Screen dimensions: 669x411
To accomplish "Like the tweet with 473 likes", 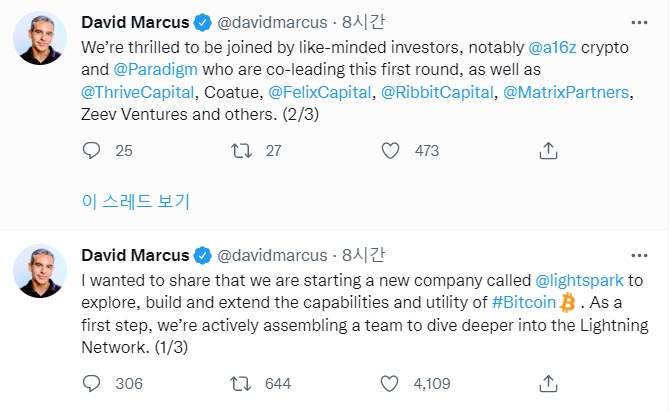I will tap(393, 150).
